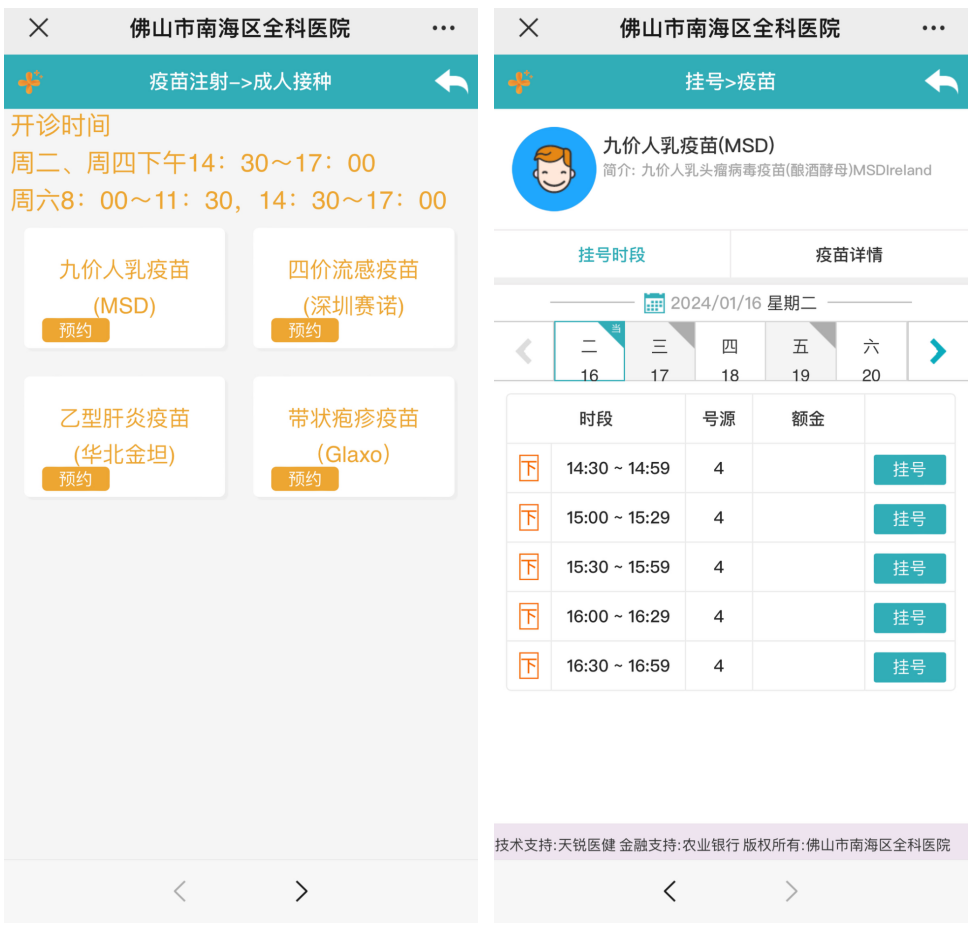Tap the back arrow in the 成人接种 header

coord(451,82)
